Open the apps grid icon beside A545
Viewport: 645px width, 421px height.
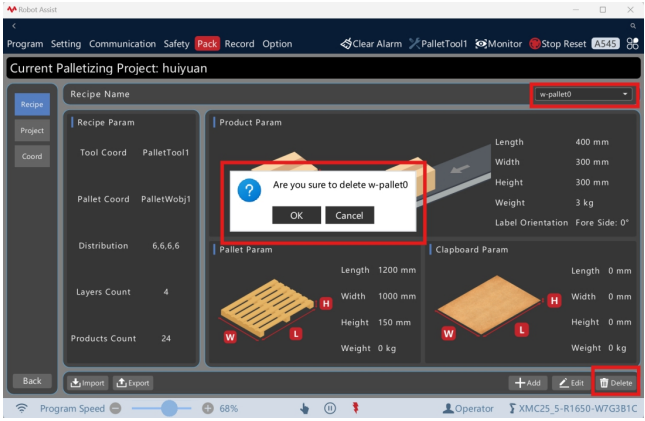click(632, 44)
